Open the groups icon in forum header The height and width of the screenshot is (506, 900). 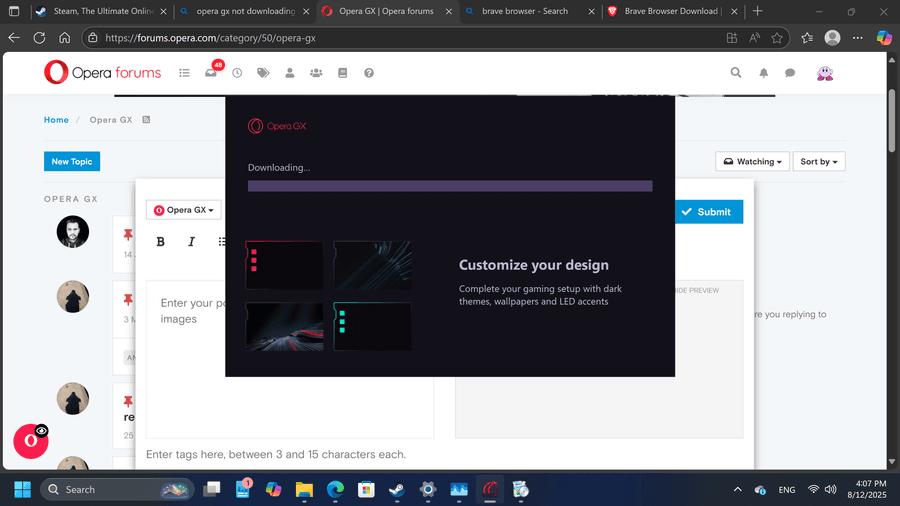coord(316,73)
